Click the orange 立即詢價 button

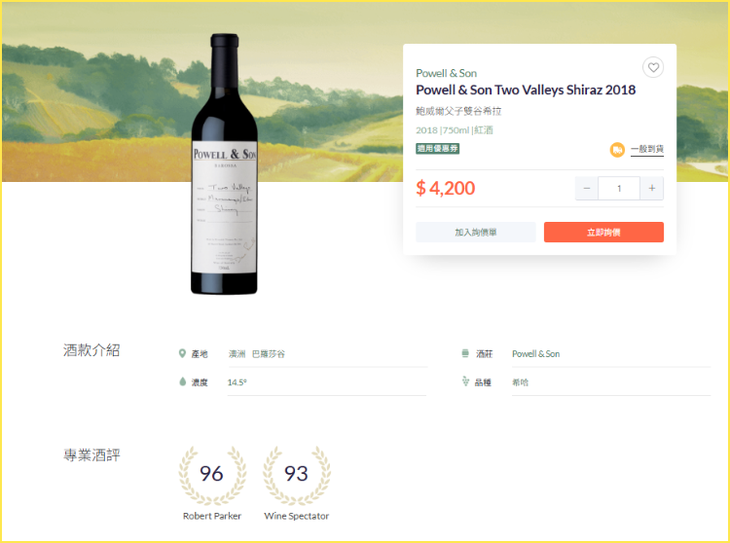click(x=603, y=232)
